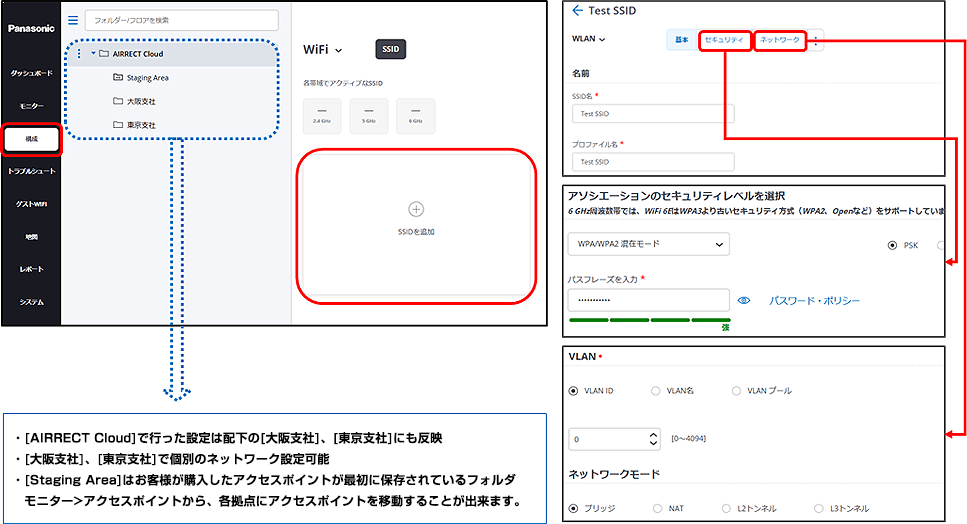Image resolution: width=967 pixels, height=524 pixels.
Task: Click the SSID button
Action: tap(390, 49)
